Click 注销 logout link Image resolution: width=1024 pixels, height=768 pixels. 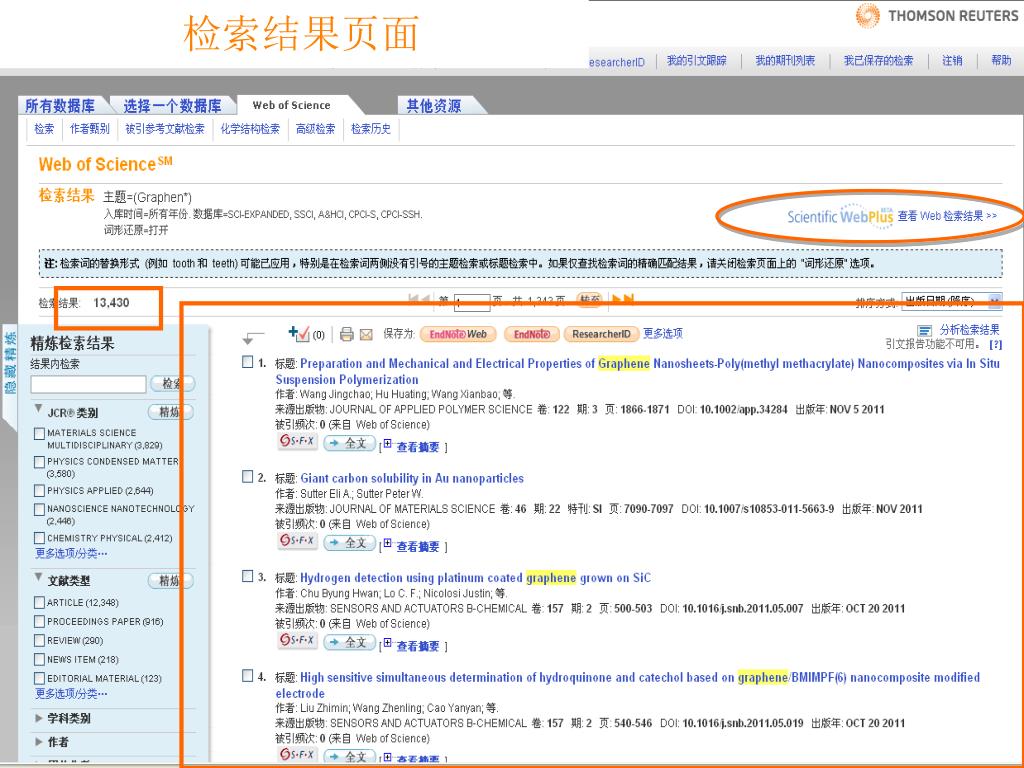point(952,61)
